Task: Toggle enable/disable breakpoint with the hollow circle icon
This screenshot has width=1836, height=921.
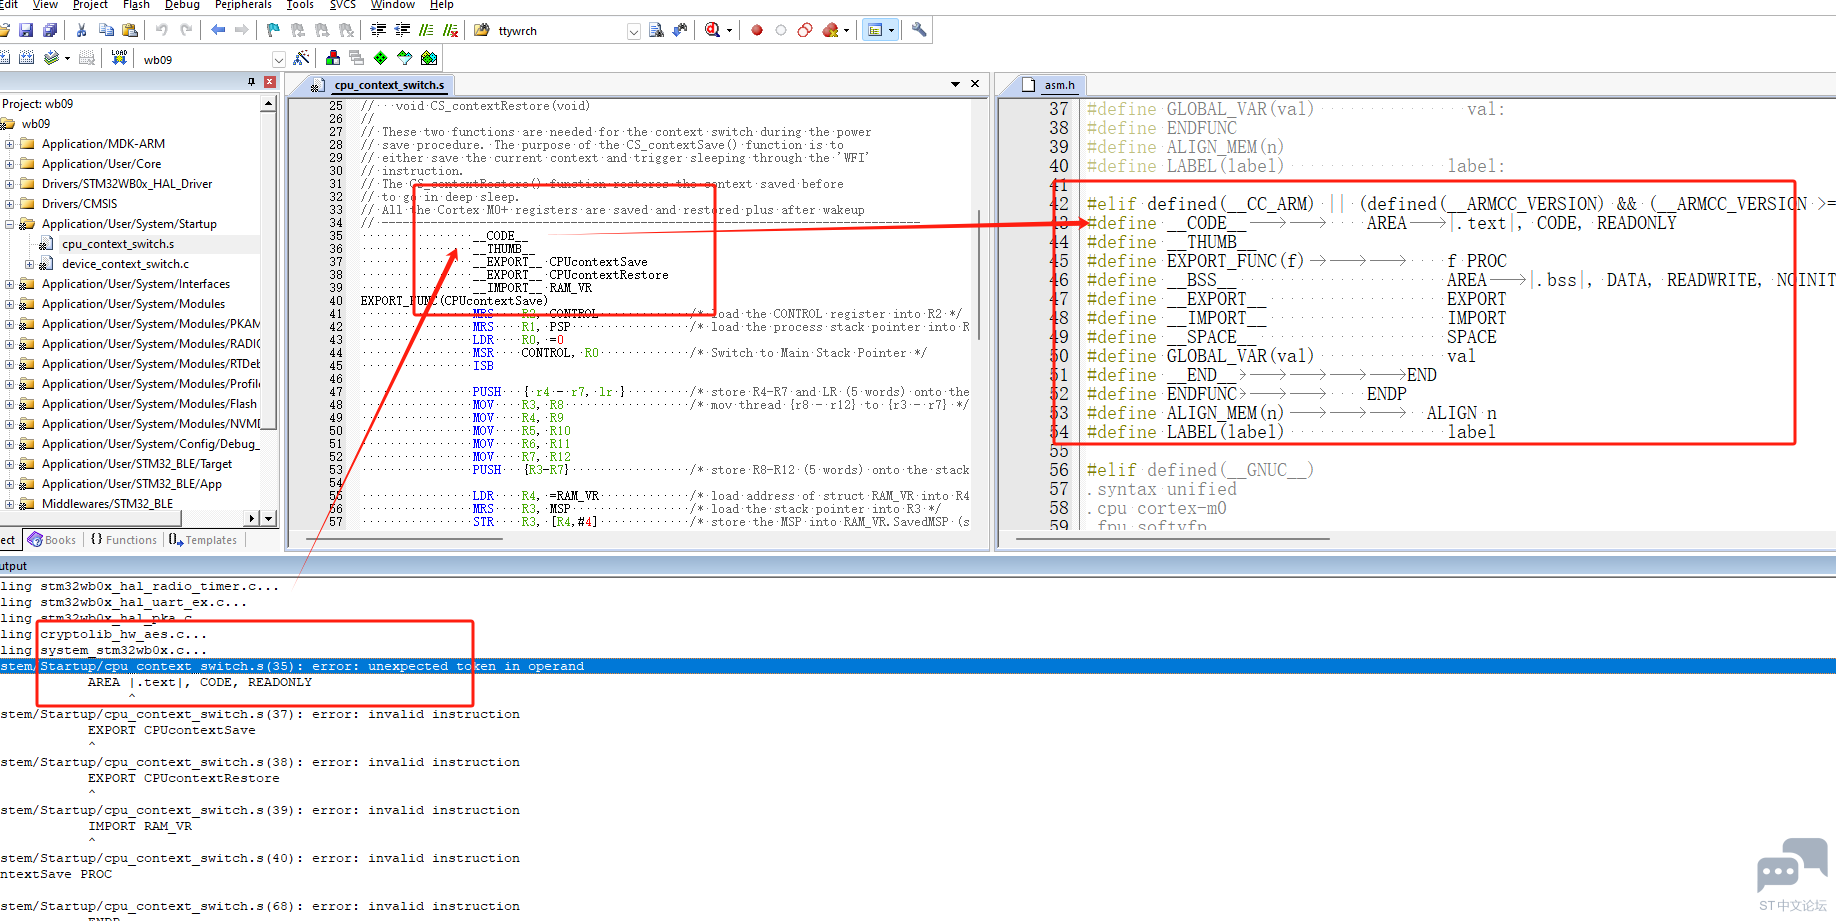Action: (x=781, y=30)
